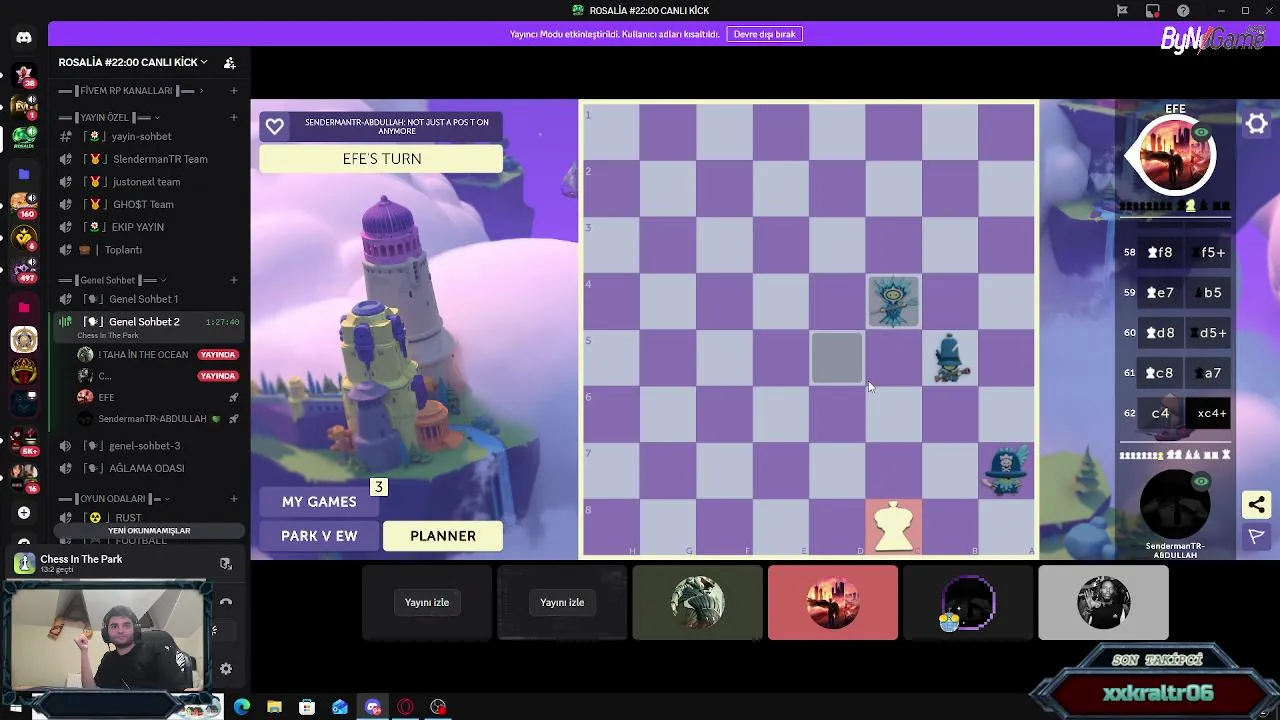Click the first Yayını izle button
The width and height of the screenshot is (1280, 720).
427,602
